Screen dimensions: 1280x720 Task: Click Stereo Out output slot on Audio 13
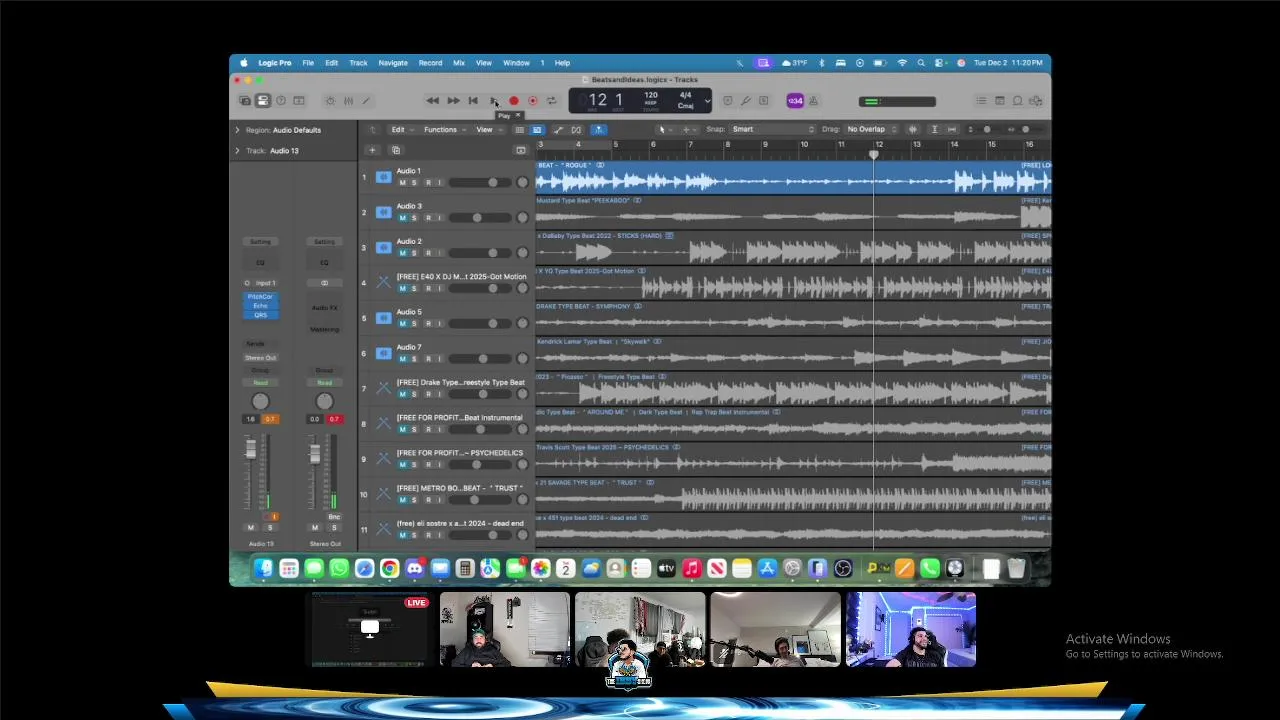click(260, 358)
